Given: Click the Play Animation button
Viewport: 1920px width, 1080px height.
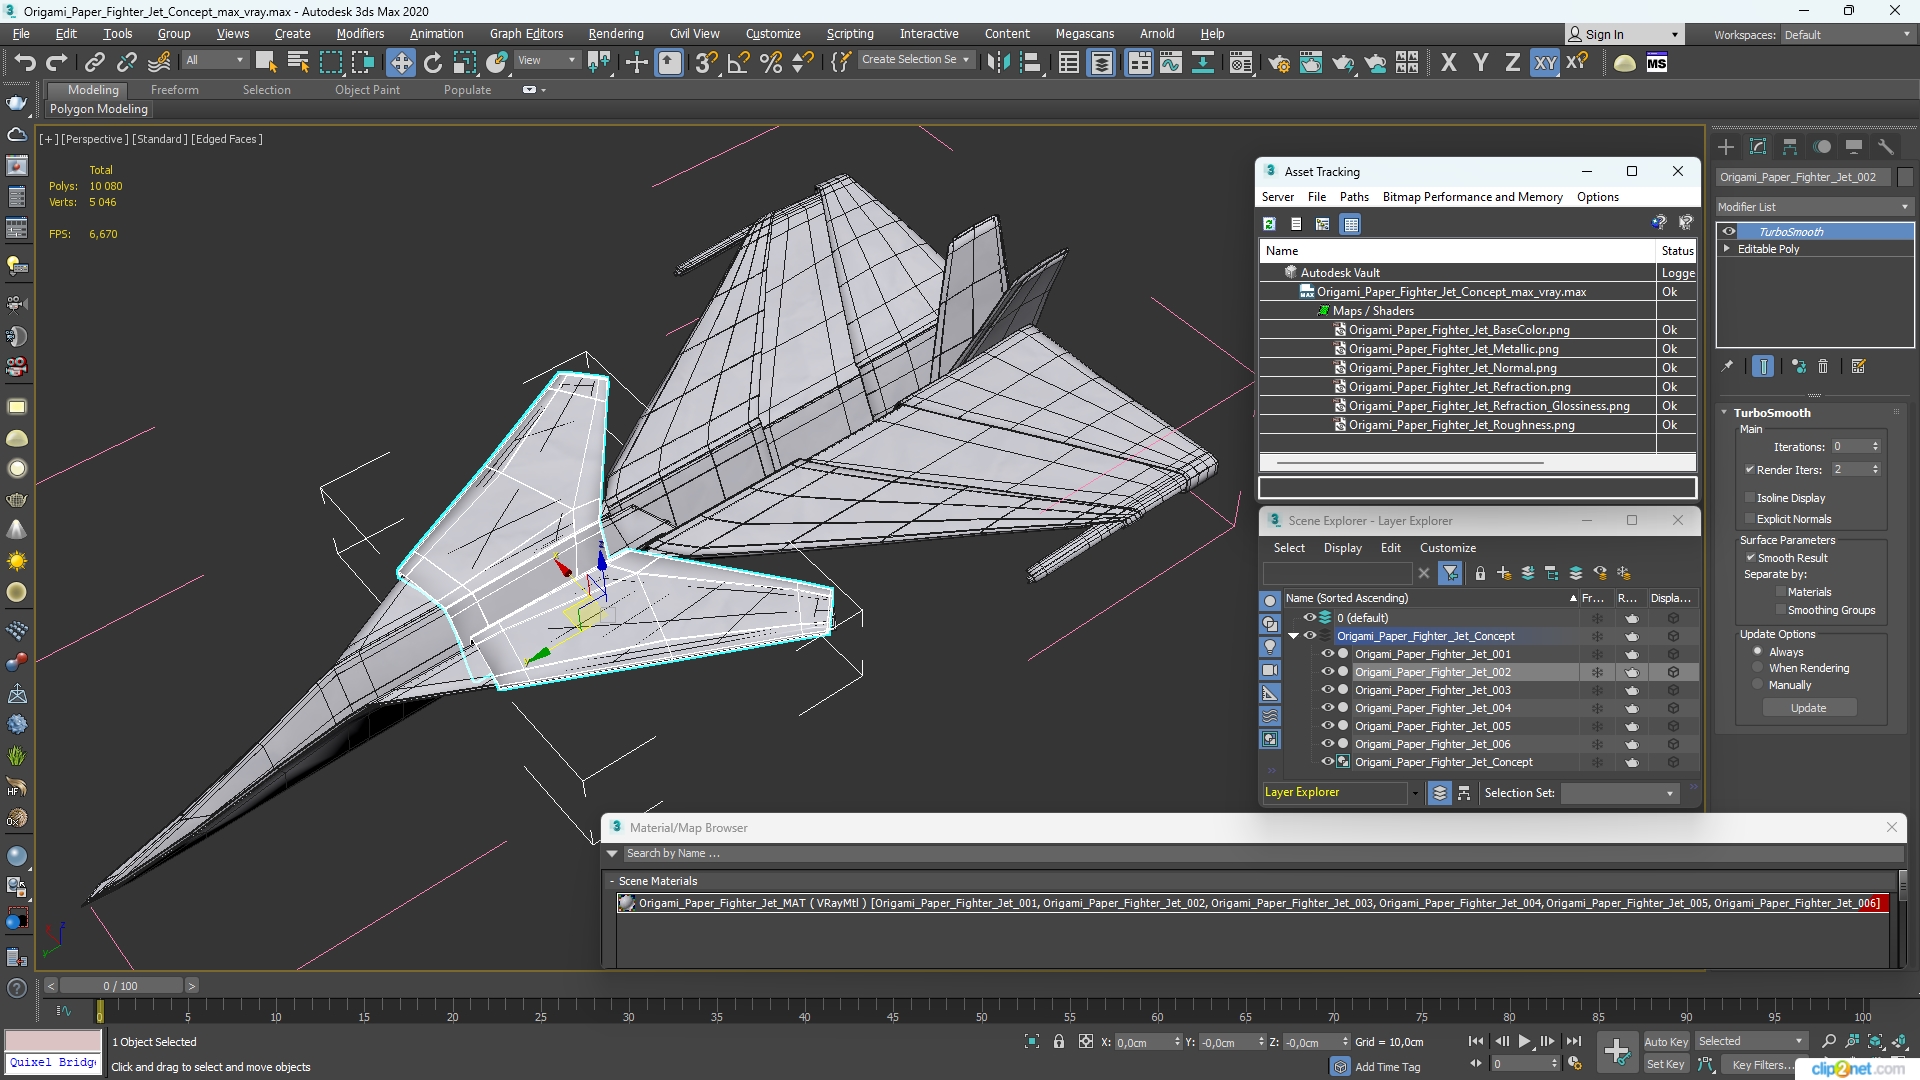Looking at the screenshot, I should tap(1524, 1042).
